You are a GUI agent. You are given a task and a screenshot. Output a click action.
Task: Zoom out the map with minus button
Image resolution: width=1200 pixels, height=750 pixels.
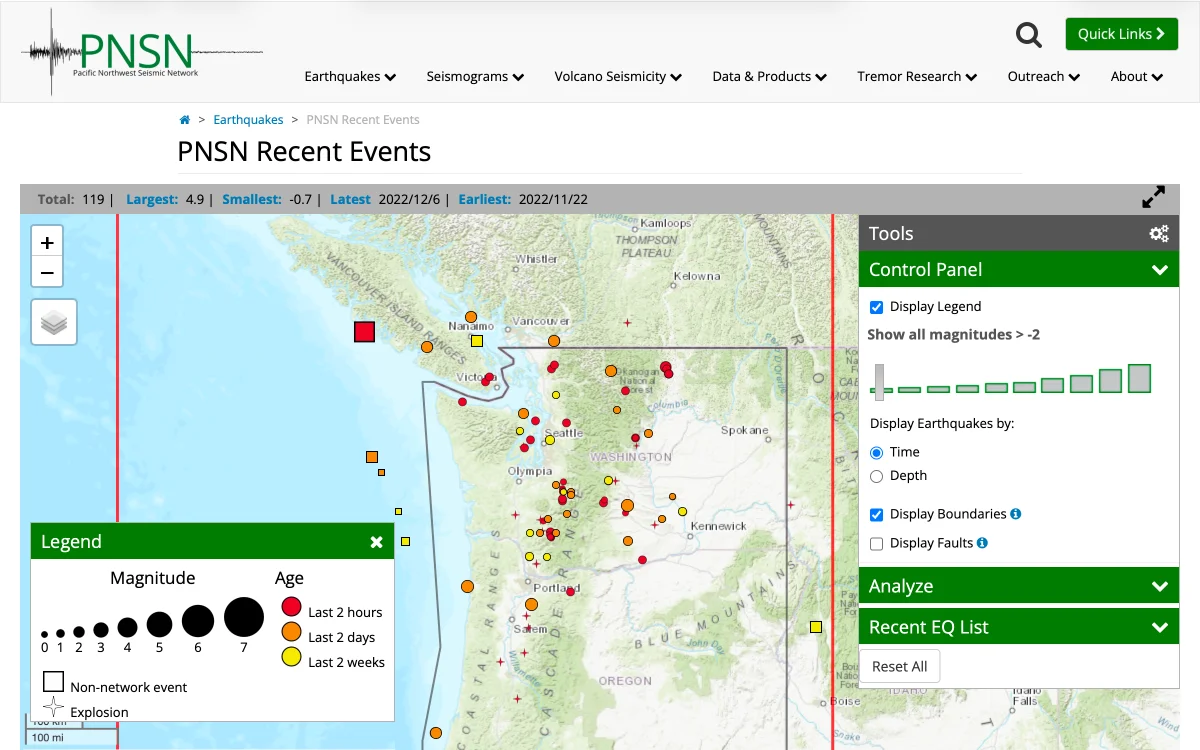pyautogui.click(x=47, y=272)
